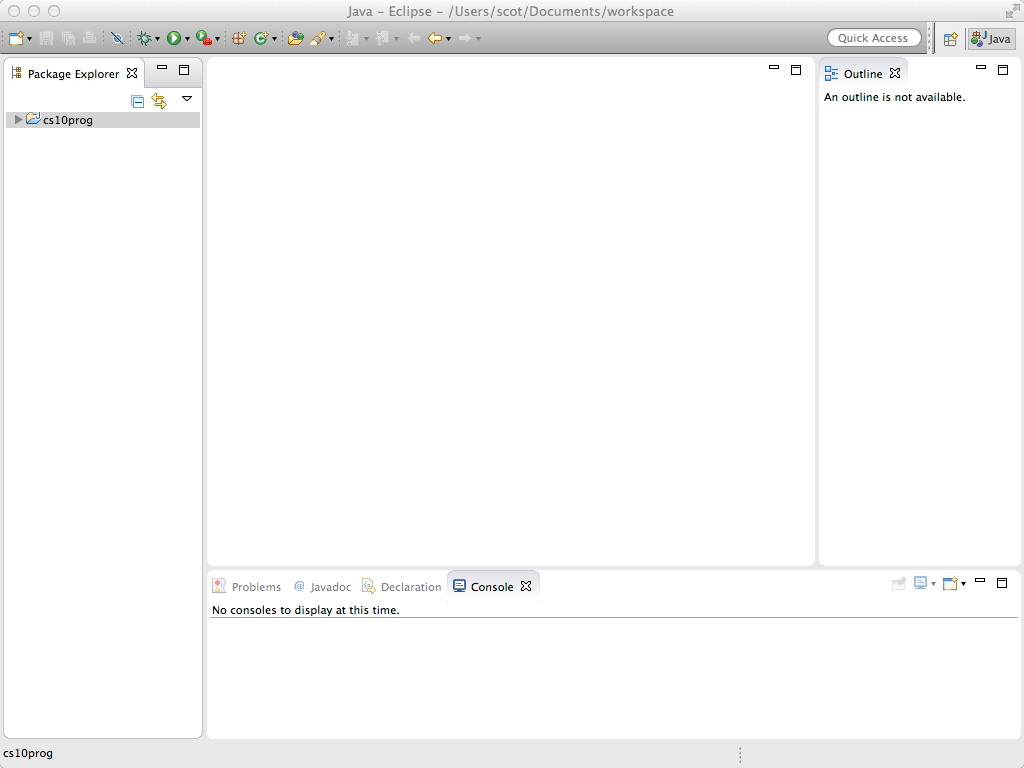The image size is (1024, 768).
Task: Click the Open Console icon
Action: tap(950, 583)
